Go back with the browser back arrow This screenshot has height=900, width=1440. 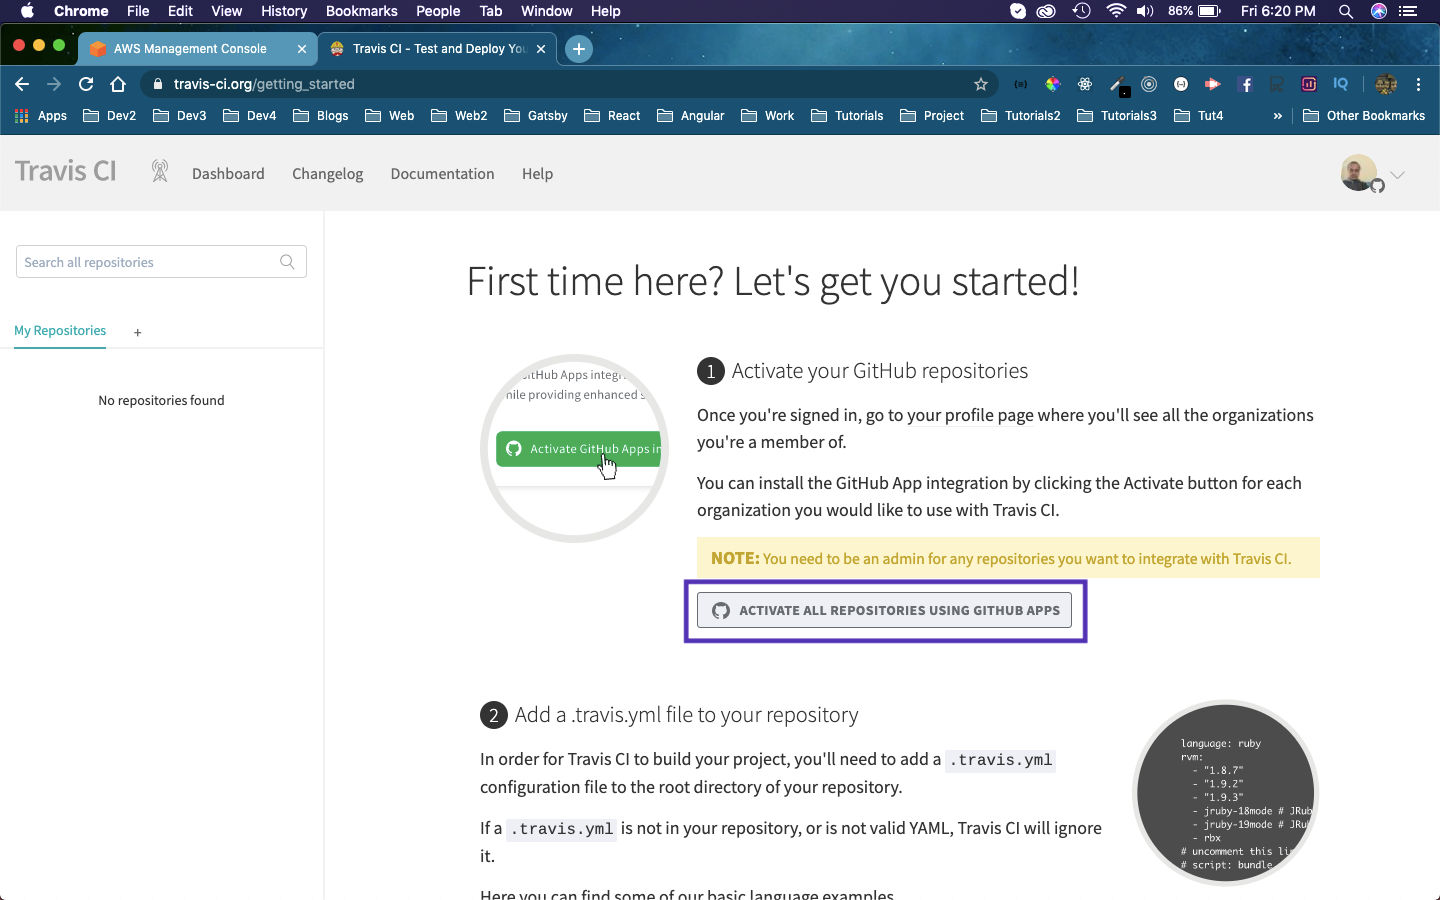pyautogui.click(x=22, y=84)
